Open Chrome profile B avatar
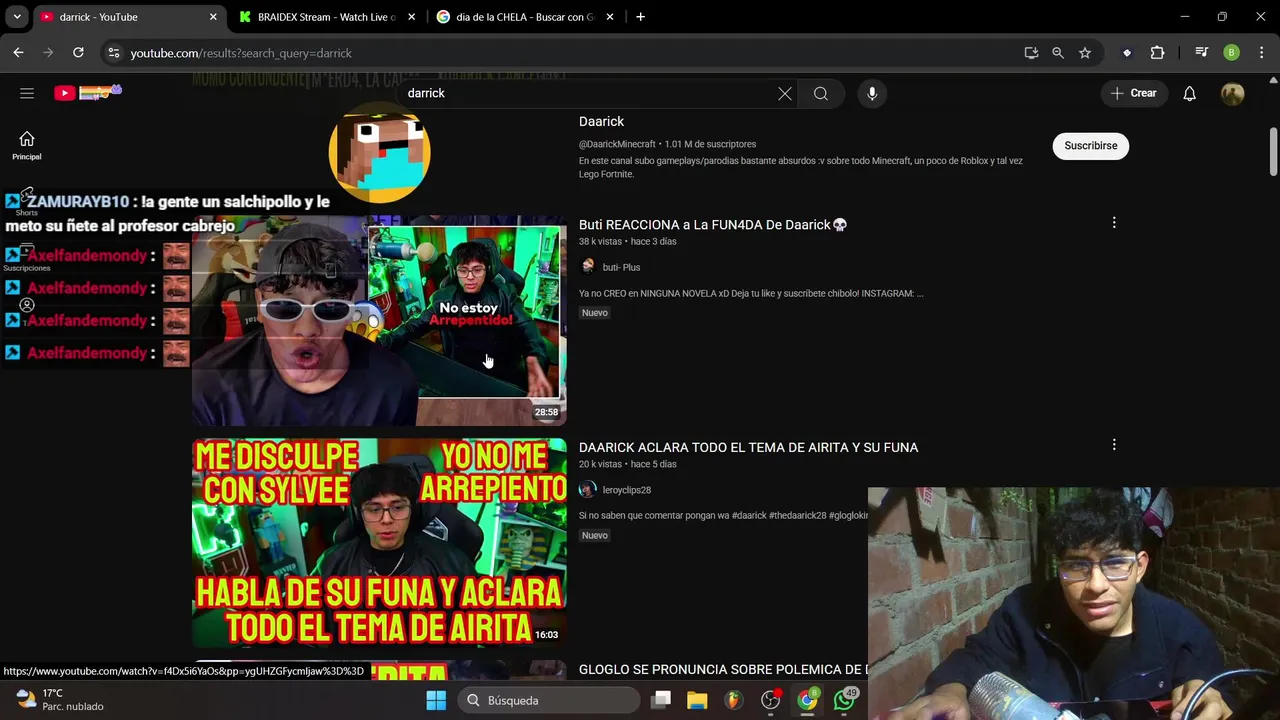Viewport: 1280px width, 720px height. point(1231,53)
